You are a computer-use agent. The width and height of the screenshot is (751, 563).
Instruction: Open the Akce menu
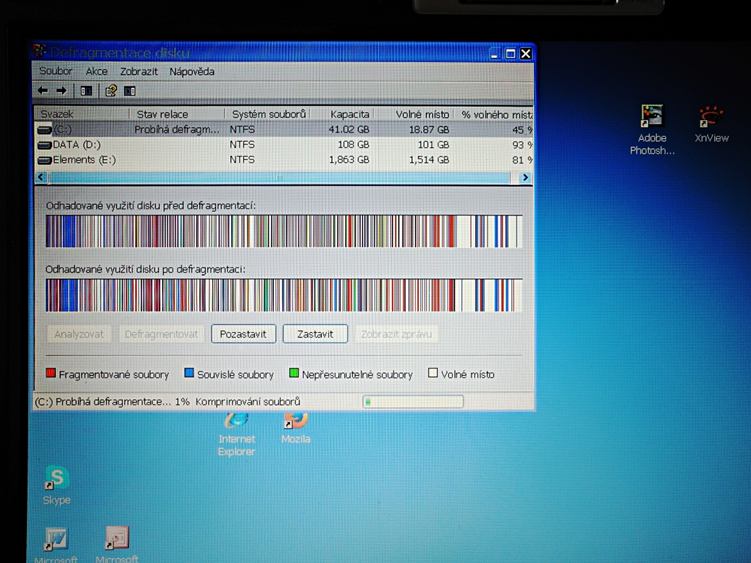[x=97, y=72]
